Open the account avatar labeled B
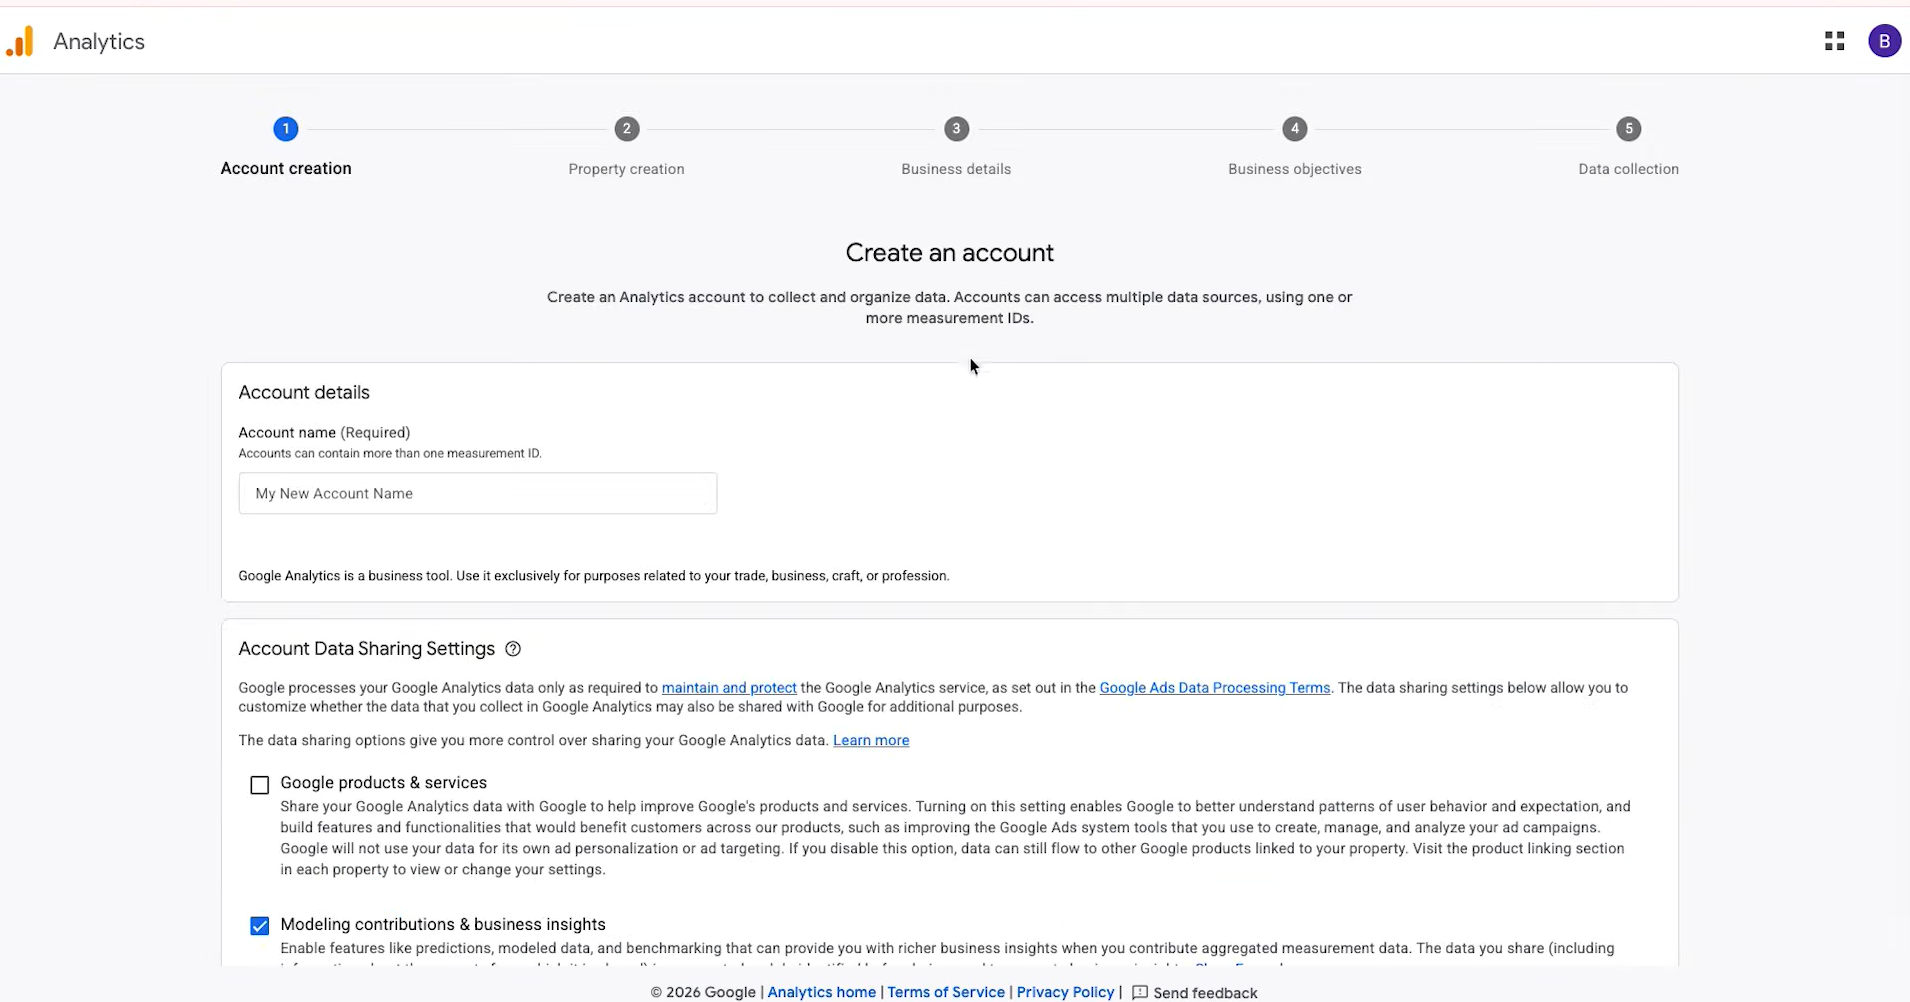The height and width of the screenshot is (1002, 1910). click(1884, 41)
